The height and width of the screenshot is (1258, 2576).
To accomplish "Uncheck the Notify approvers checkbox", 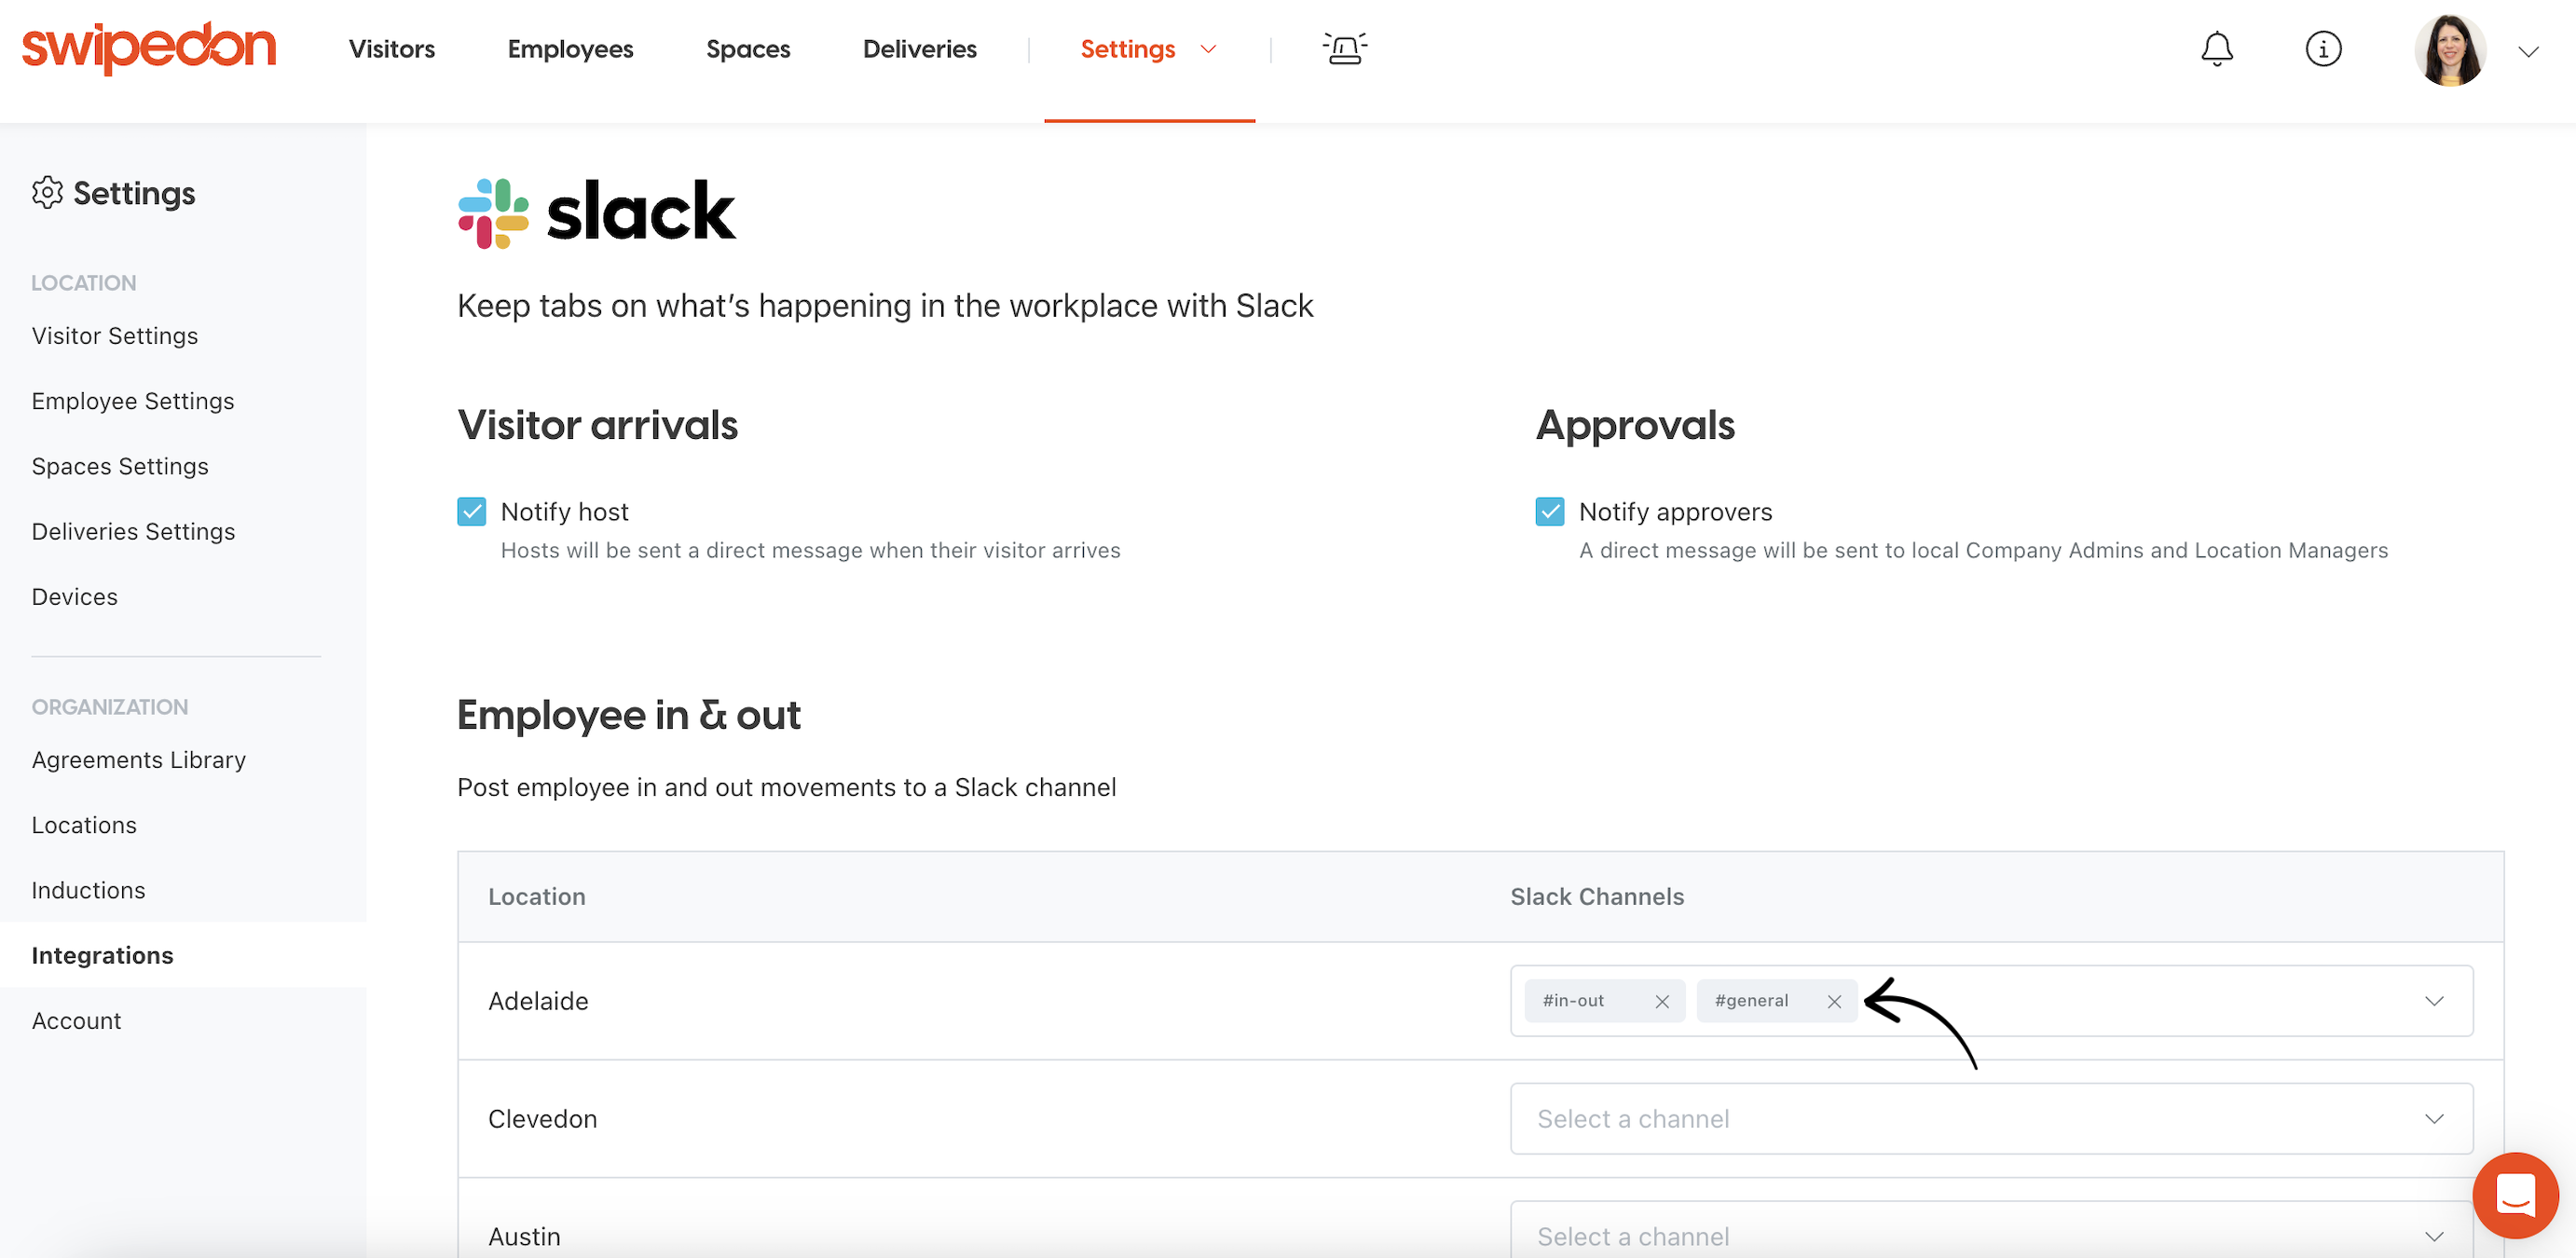I will [x=1550, y=511].
